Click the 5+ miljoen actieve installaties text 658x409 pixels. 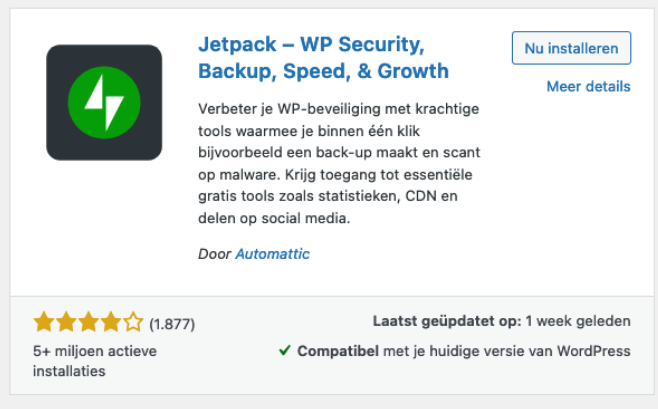point(95,361)
